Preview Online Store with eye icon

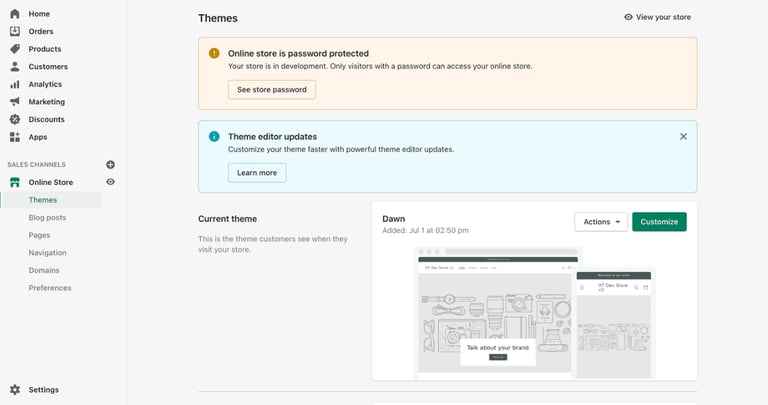111,182
